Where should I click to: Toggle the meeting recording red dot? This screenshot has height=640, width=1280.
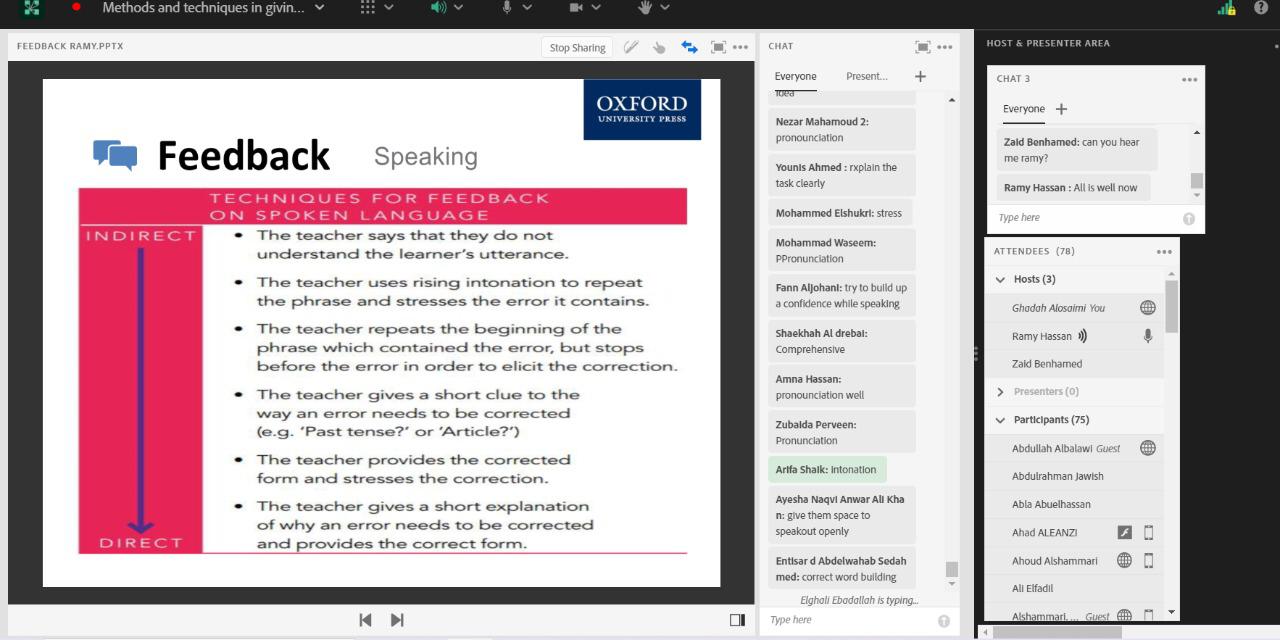[x=76, y=7]
